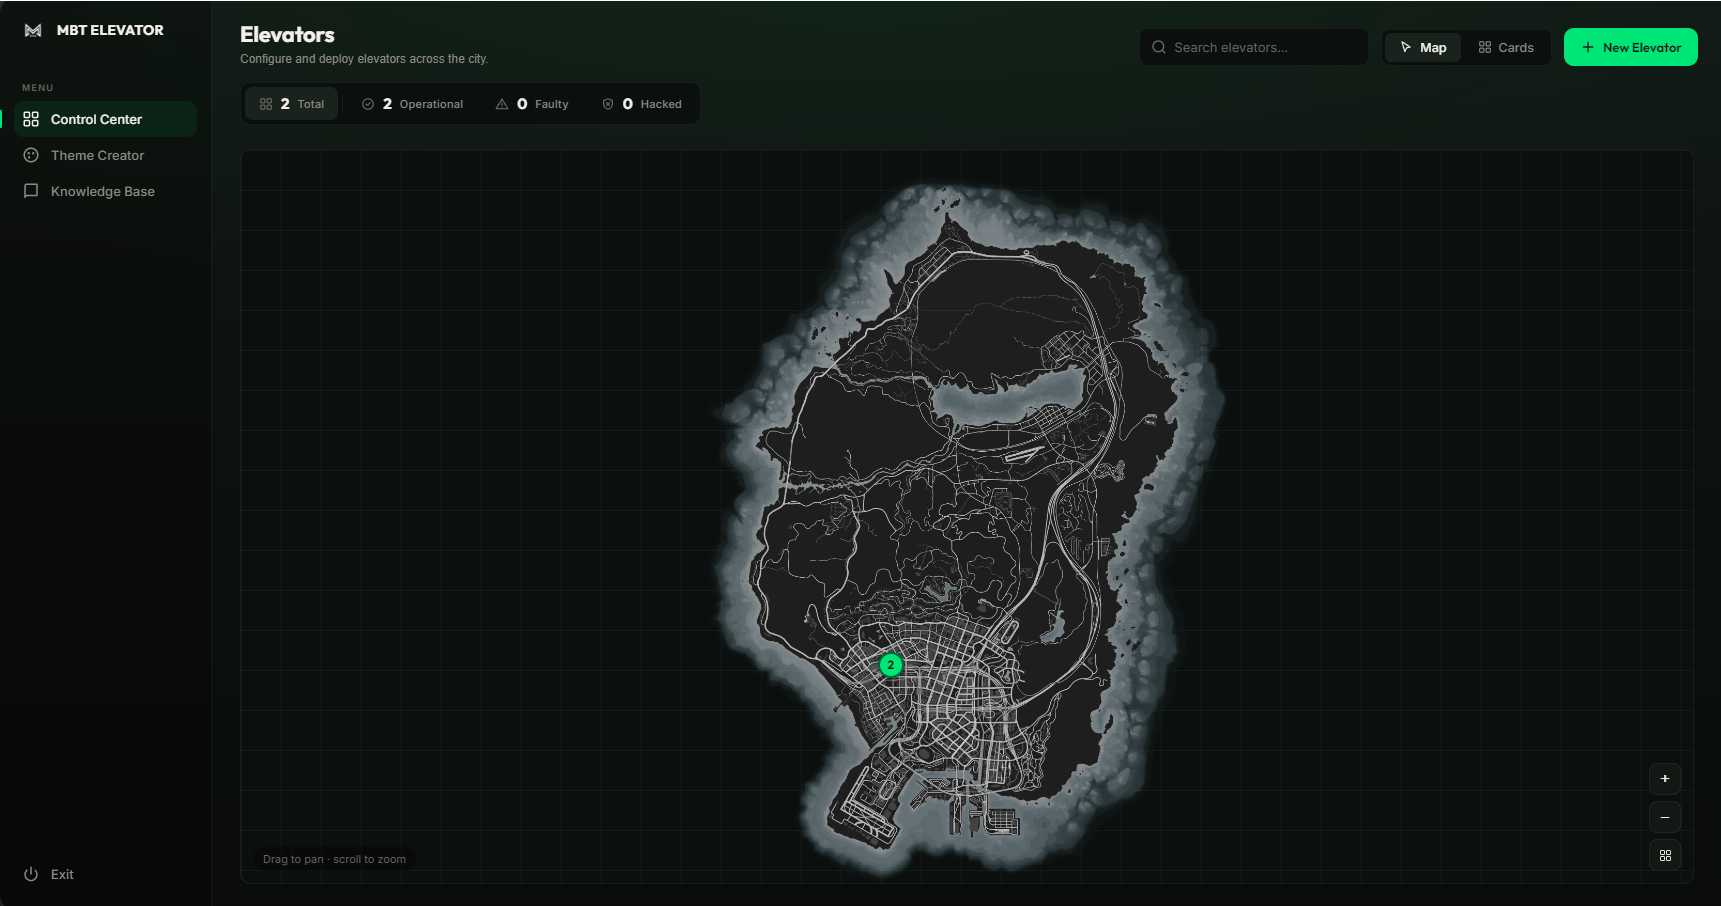The width and height of the screenshot is (1721, 906).
Task: Click 'Configure and deploy elevators' subtitle
Action: 364,59
